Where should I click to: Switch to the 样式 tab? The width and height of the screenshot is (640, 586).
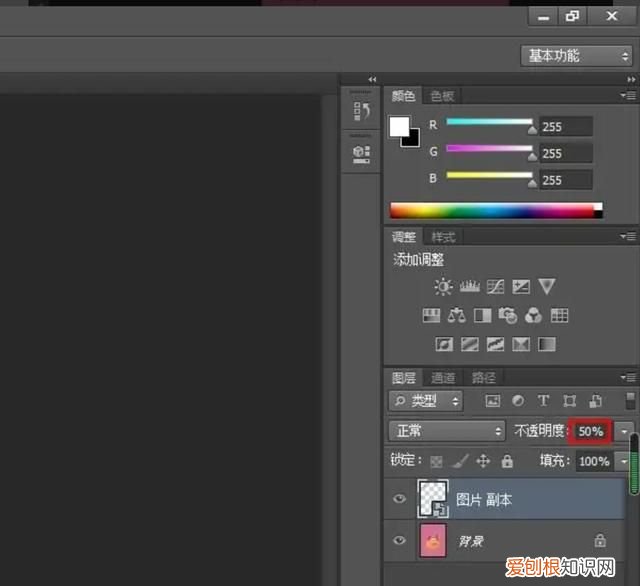tap(443, 237)
